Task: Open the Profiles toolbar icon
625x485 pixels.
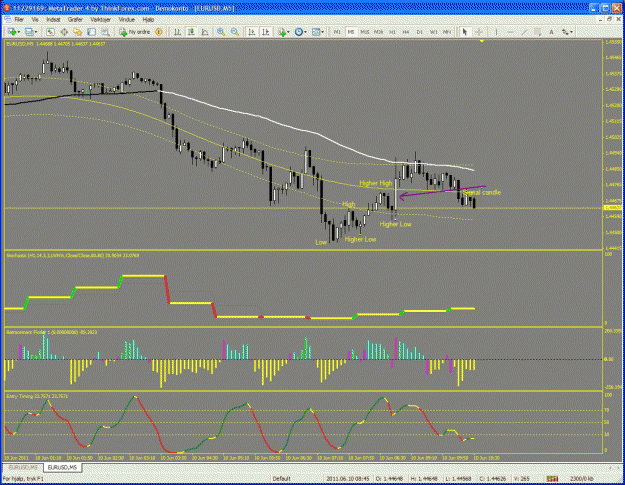Action: coord(29,32)
